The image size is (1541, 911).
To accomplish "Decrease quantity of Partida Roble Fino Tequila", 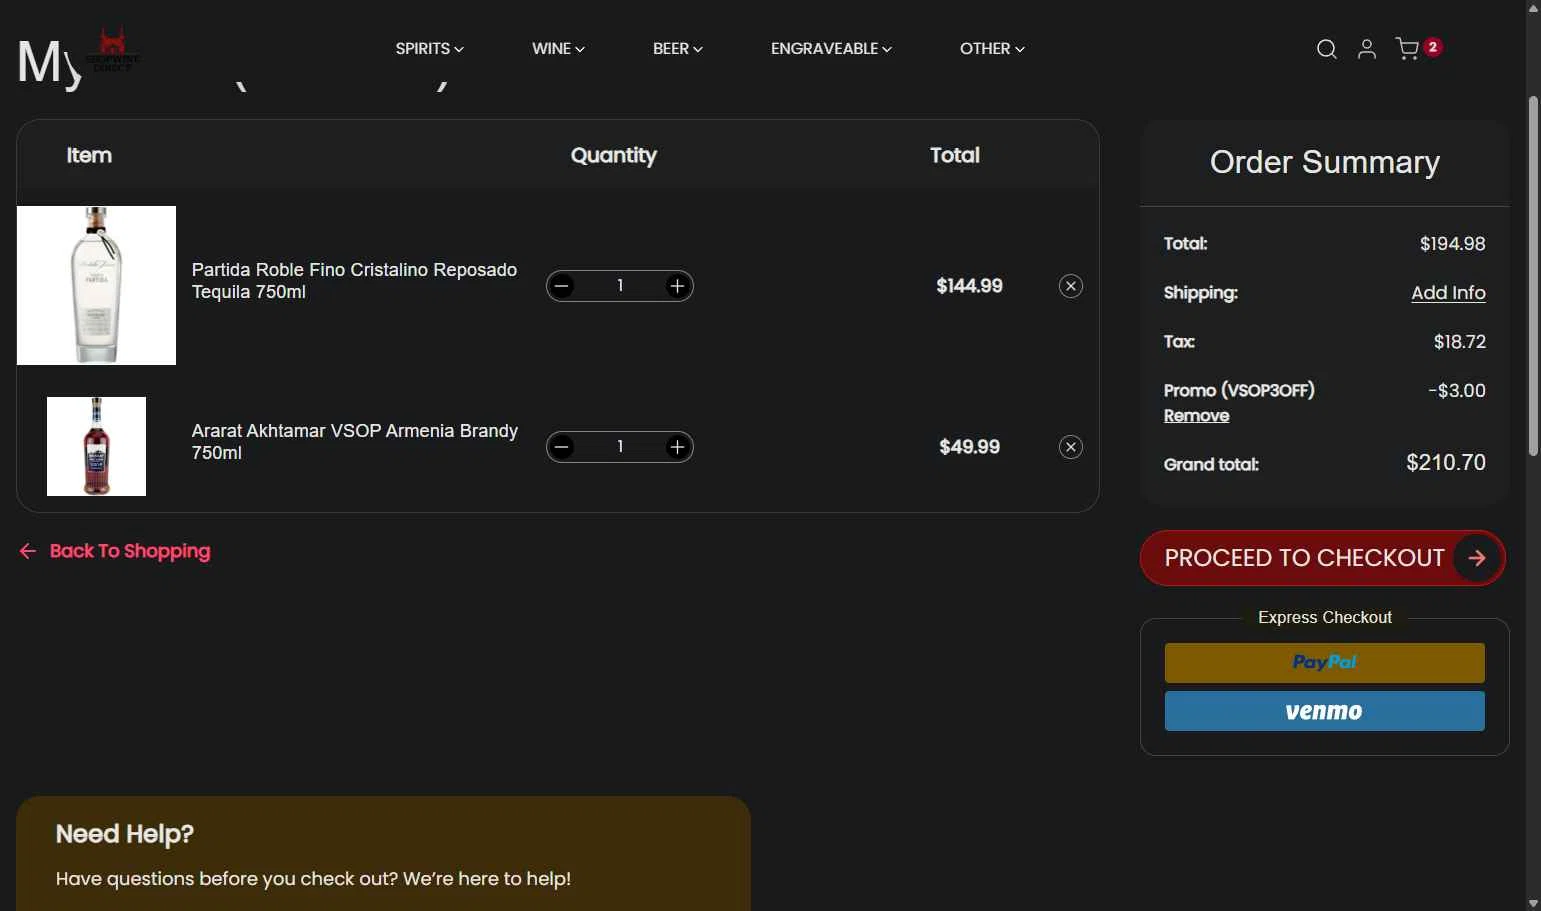I will click(x=562, y=286).
